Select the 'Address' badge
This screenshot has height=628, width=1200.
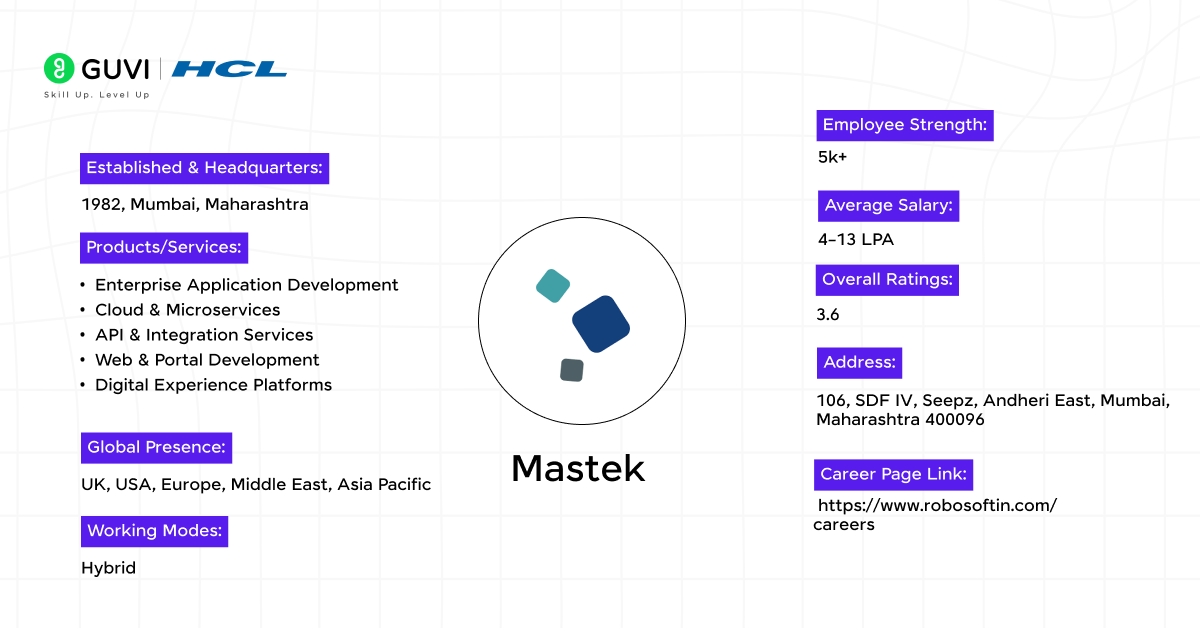(859, 362)
